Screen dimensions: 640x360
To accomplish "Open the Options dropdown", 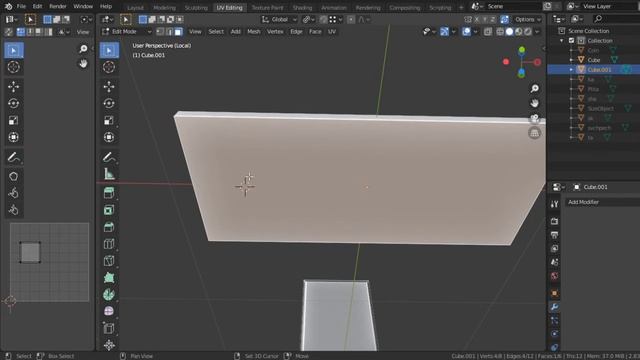I will coord(527,19).
